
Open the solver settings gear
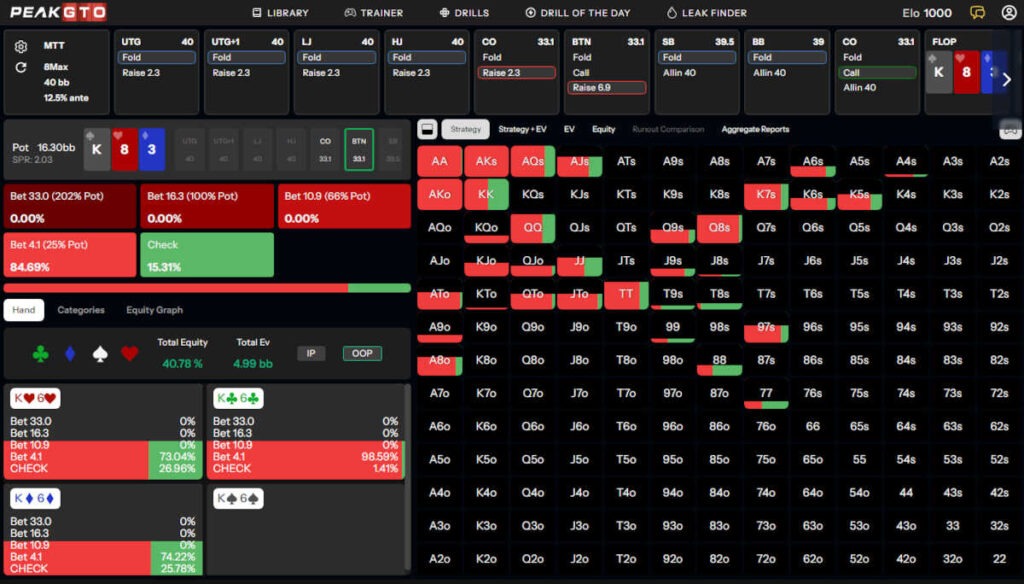[21, 44]
